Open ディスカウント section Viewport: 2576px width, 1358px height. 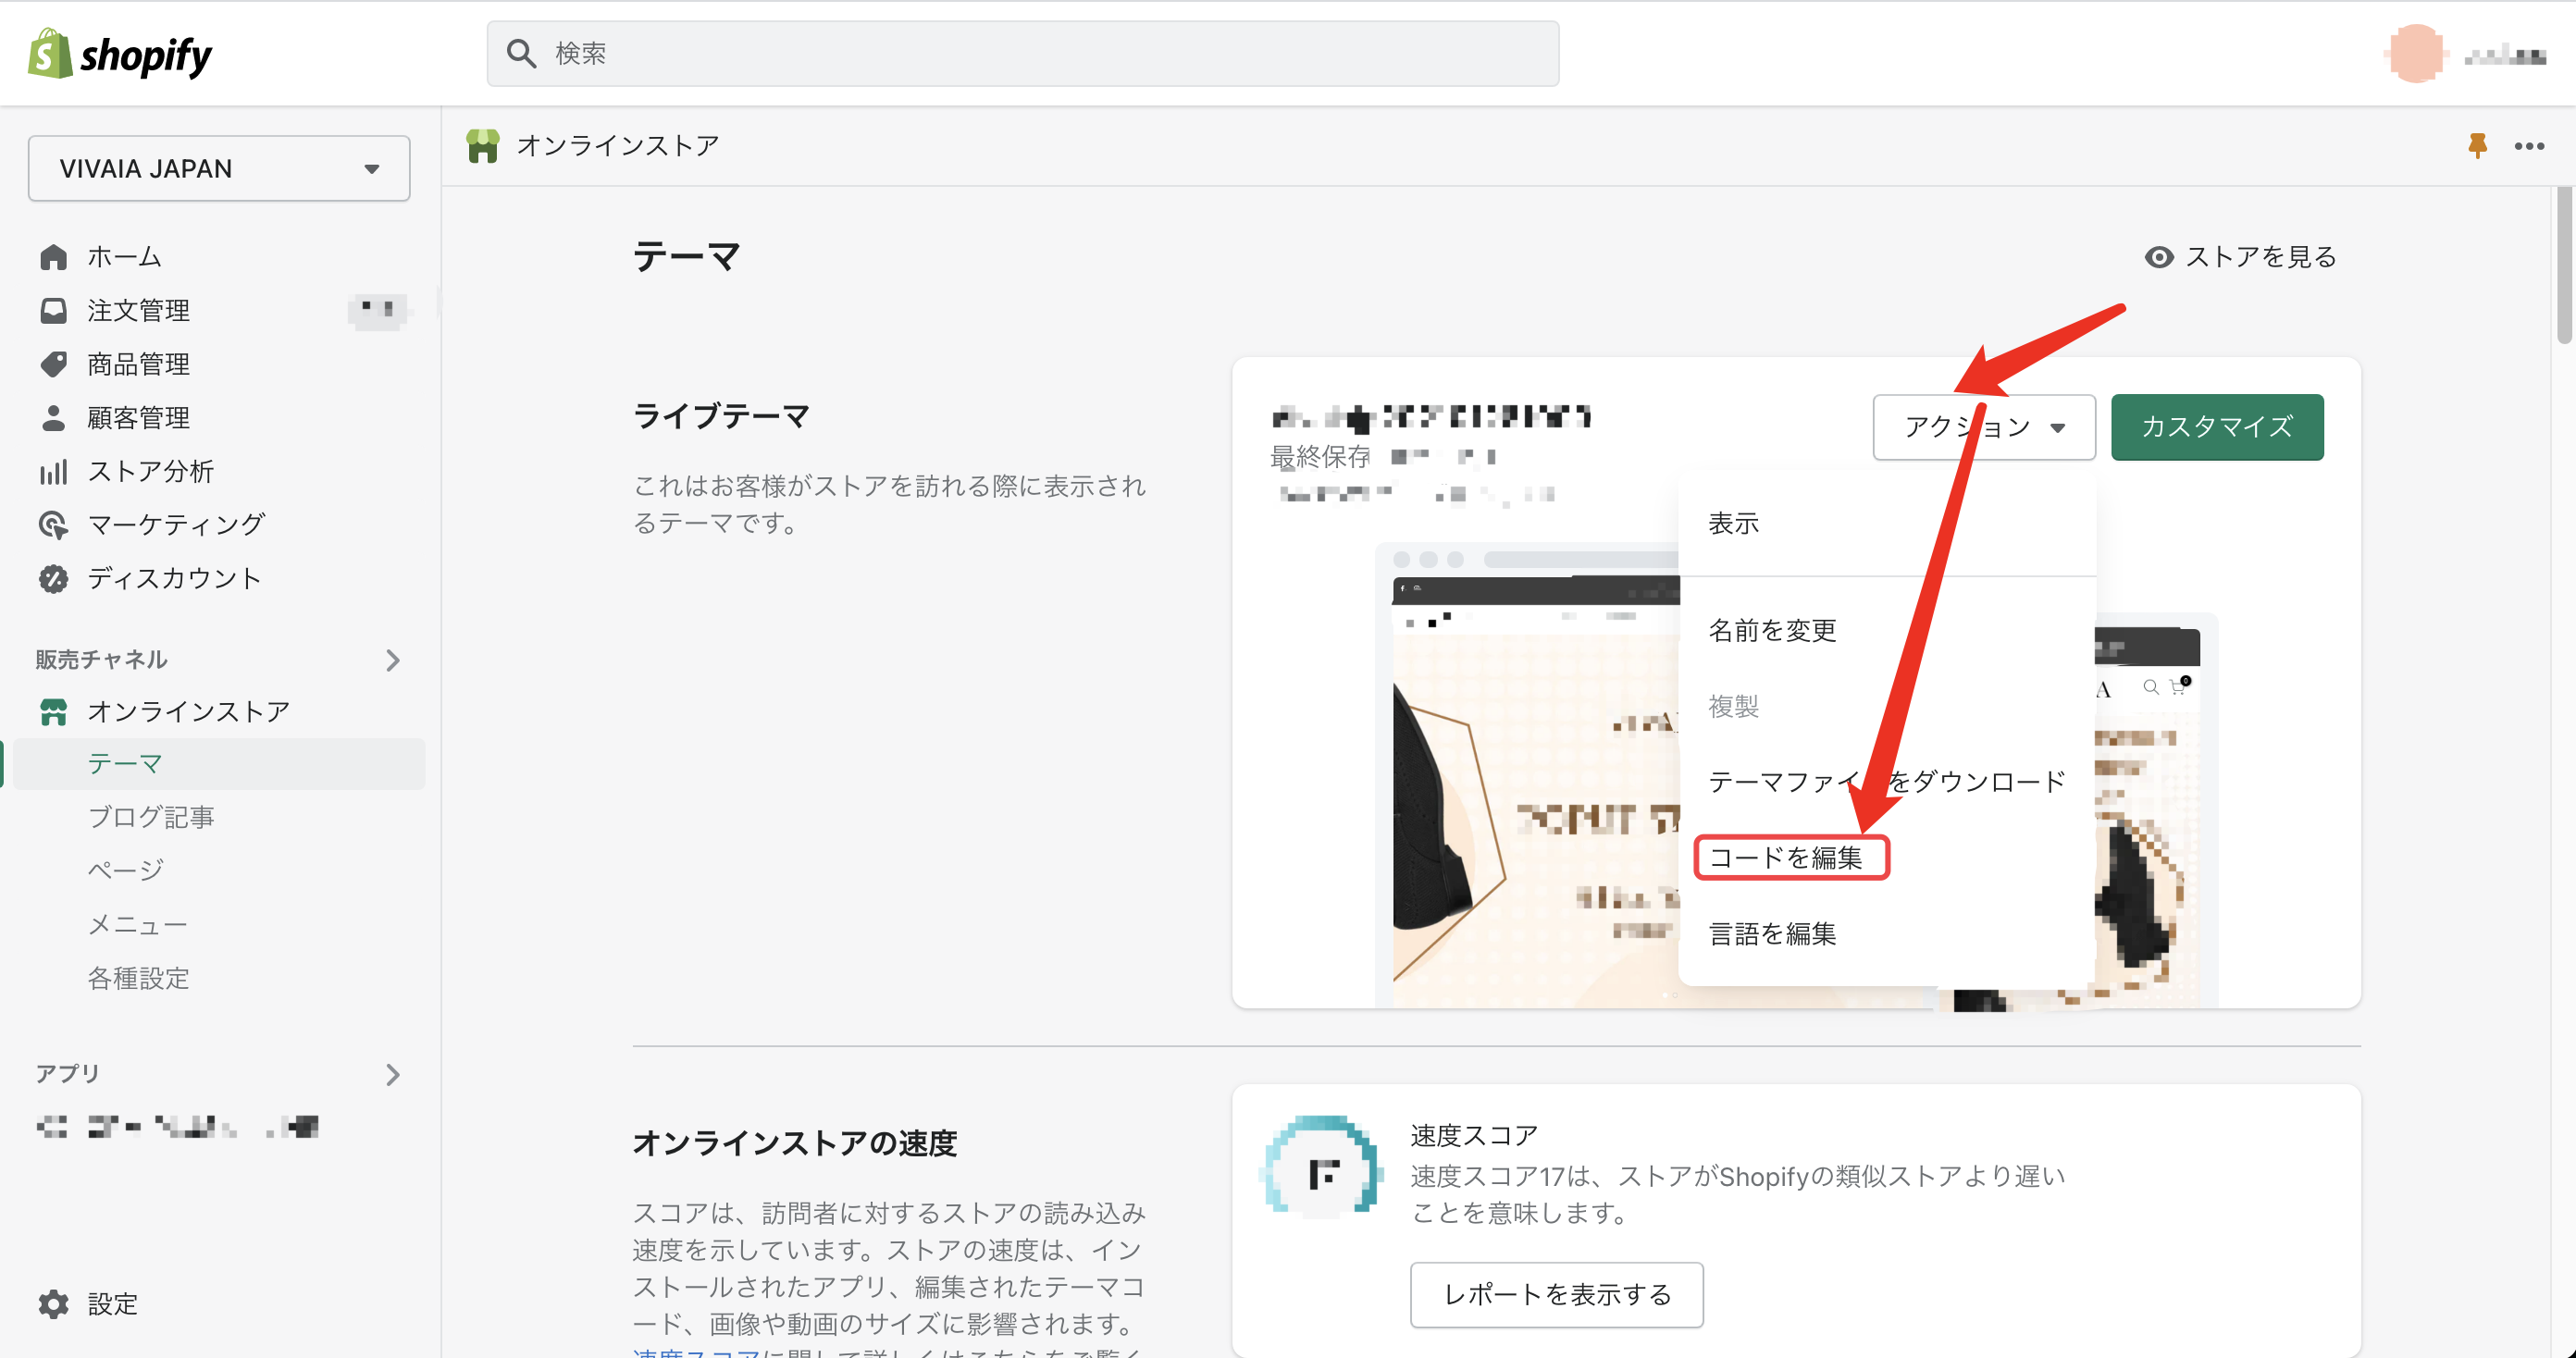(174, 578)
